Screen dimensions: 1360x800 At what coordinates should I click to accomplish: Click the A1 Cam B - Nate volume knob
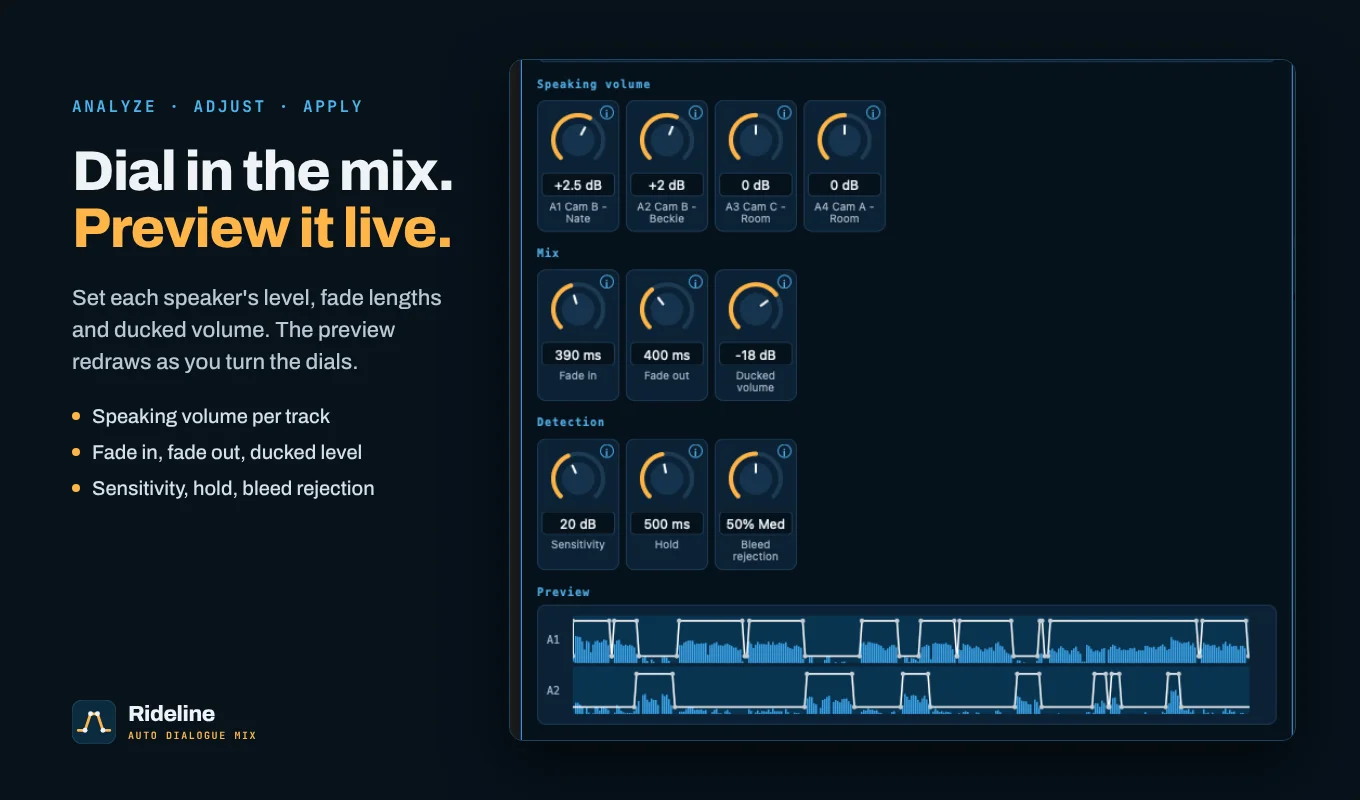[578, 139]
